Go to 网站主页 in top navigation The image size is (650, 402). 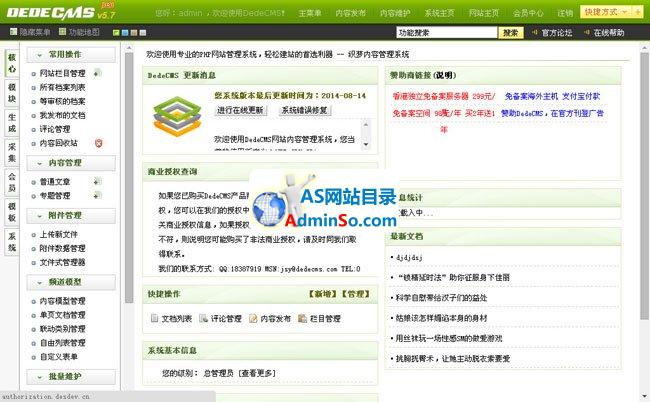click(x=484, y=13)
